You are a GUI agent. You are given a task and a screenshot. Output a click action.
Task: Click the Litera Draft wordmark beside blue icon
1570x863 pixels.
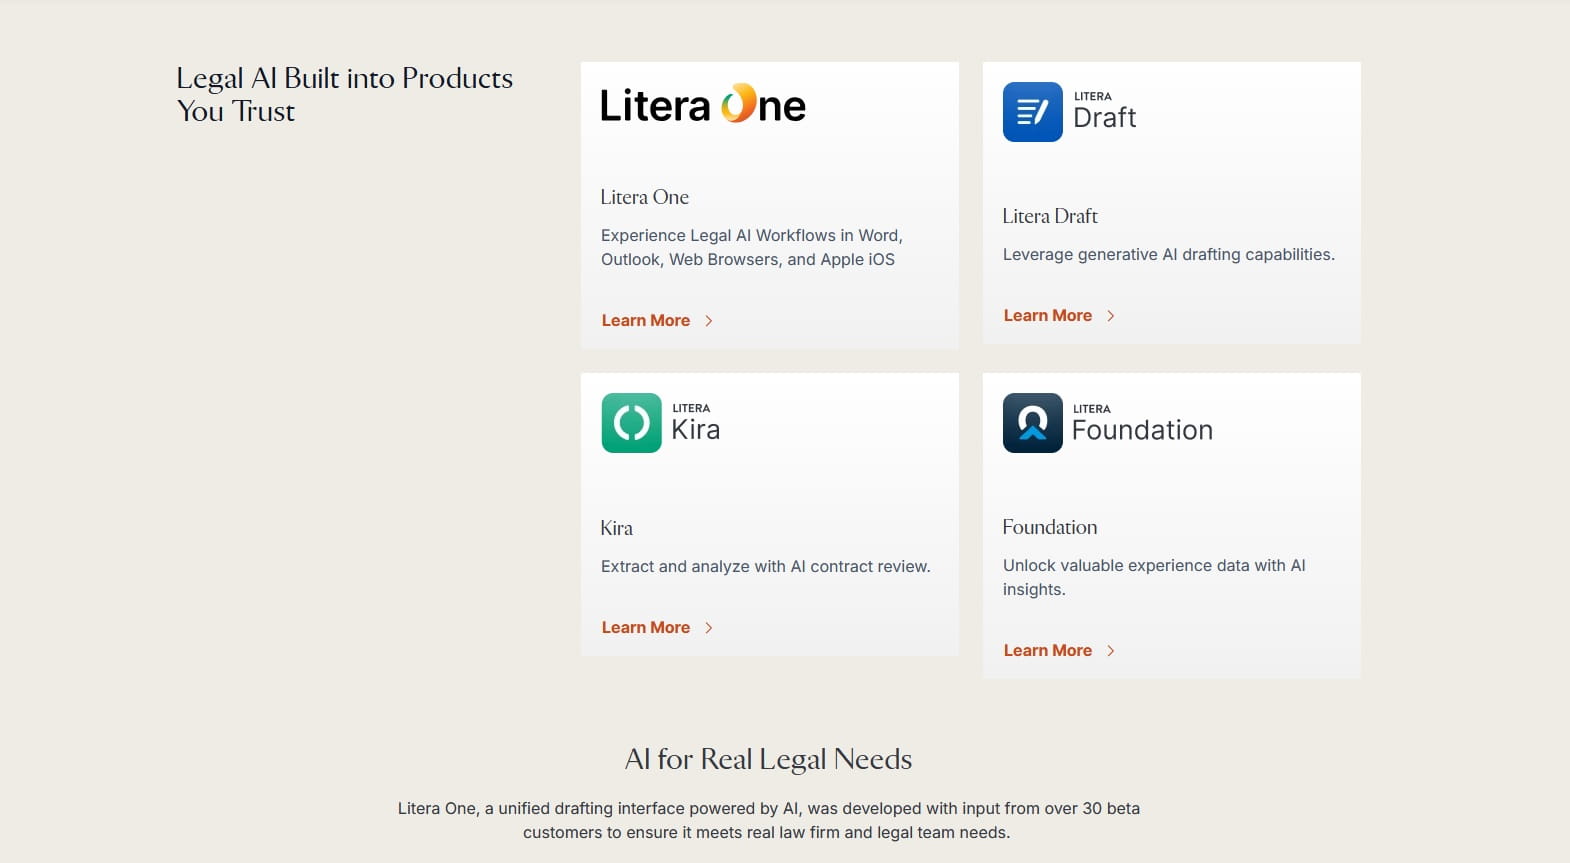click(x=1105, y=111)
